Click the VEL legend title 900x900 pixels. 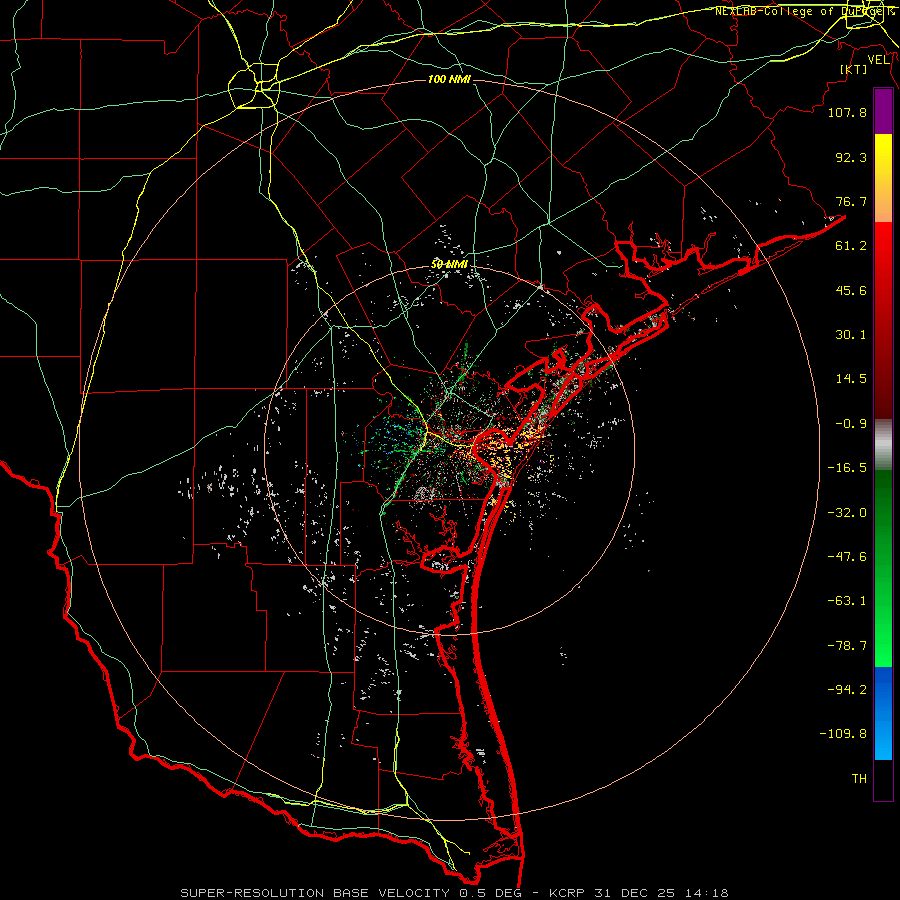(878, 60)
